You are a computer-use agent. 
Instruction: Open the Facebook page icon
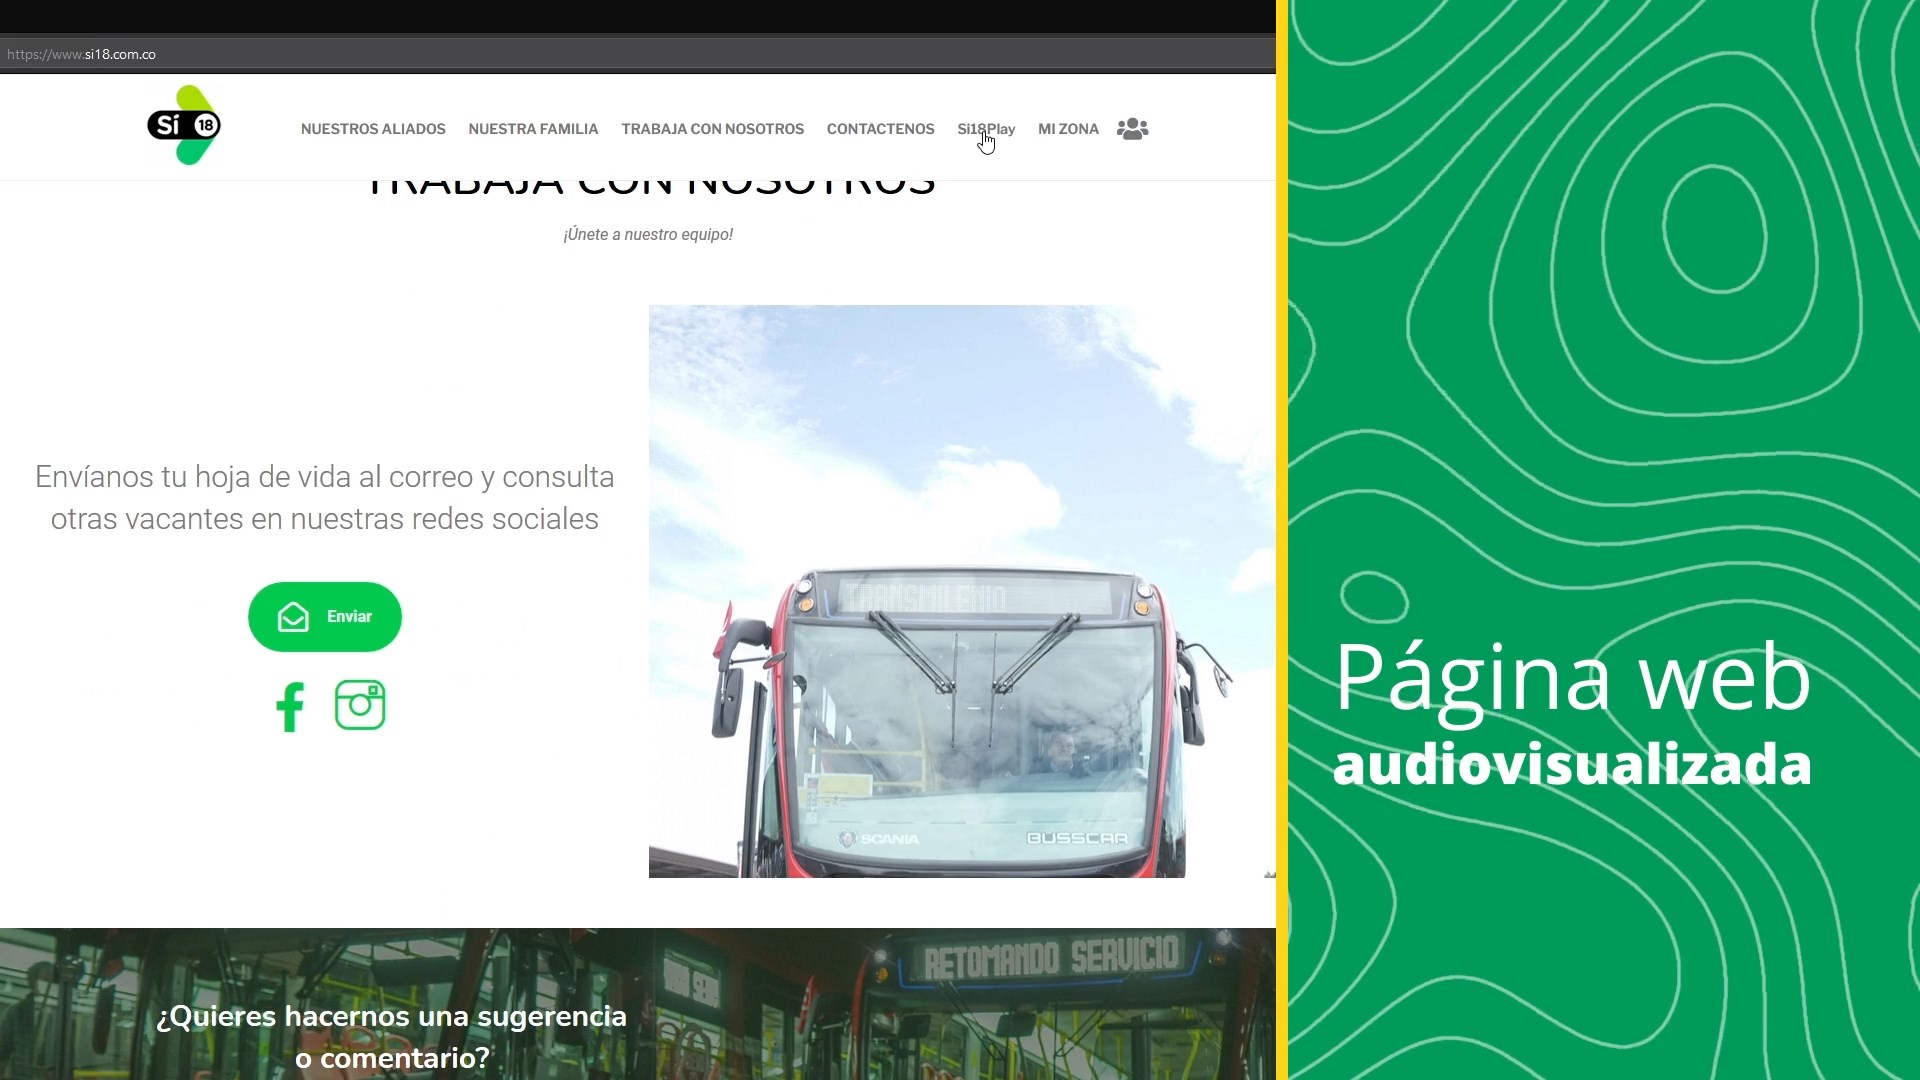(x=290, y=707)
